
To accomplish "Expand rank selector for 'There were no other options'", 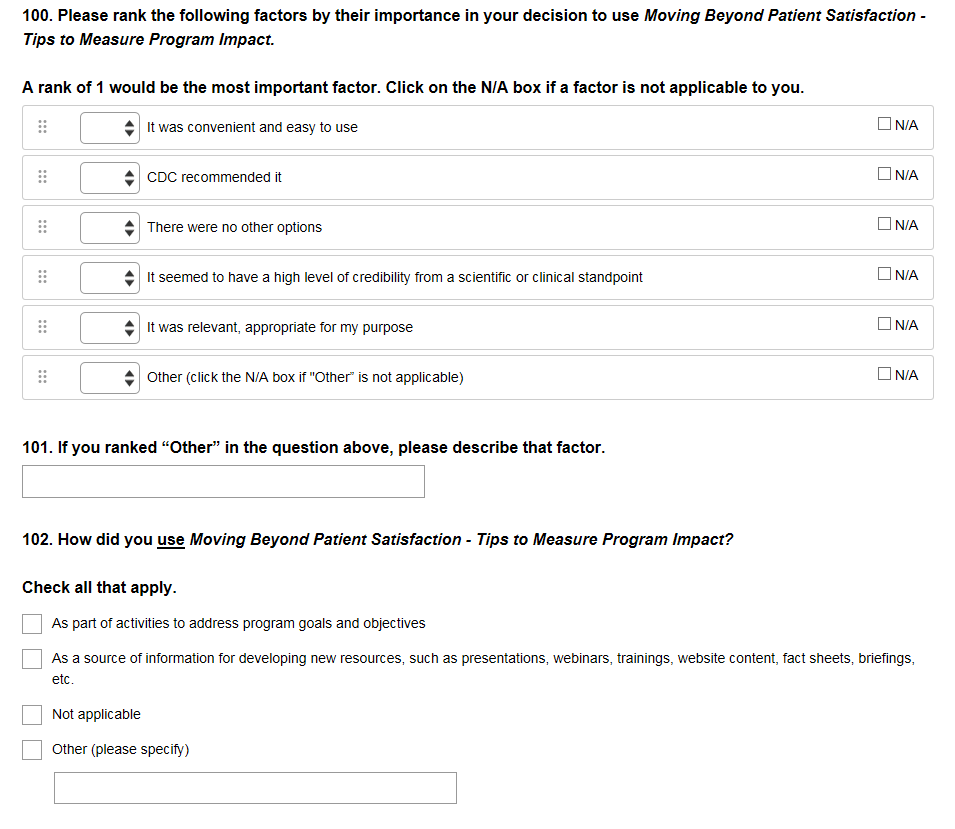I will coord(110,227).
